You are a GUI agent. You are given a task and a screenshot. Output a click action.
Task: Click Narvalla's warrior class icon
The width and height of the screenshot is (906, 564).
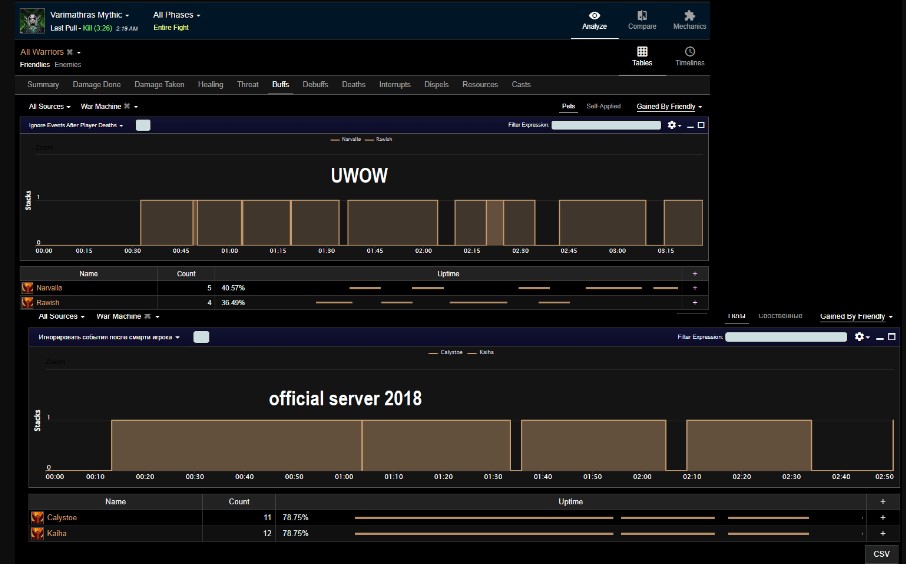click(x=27, y=287)
